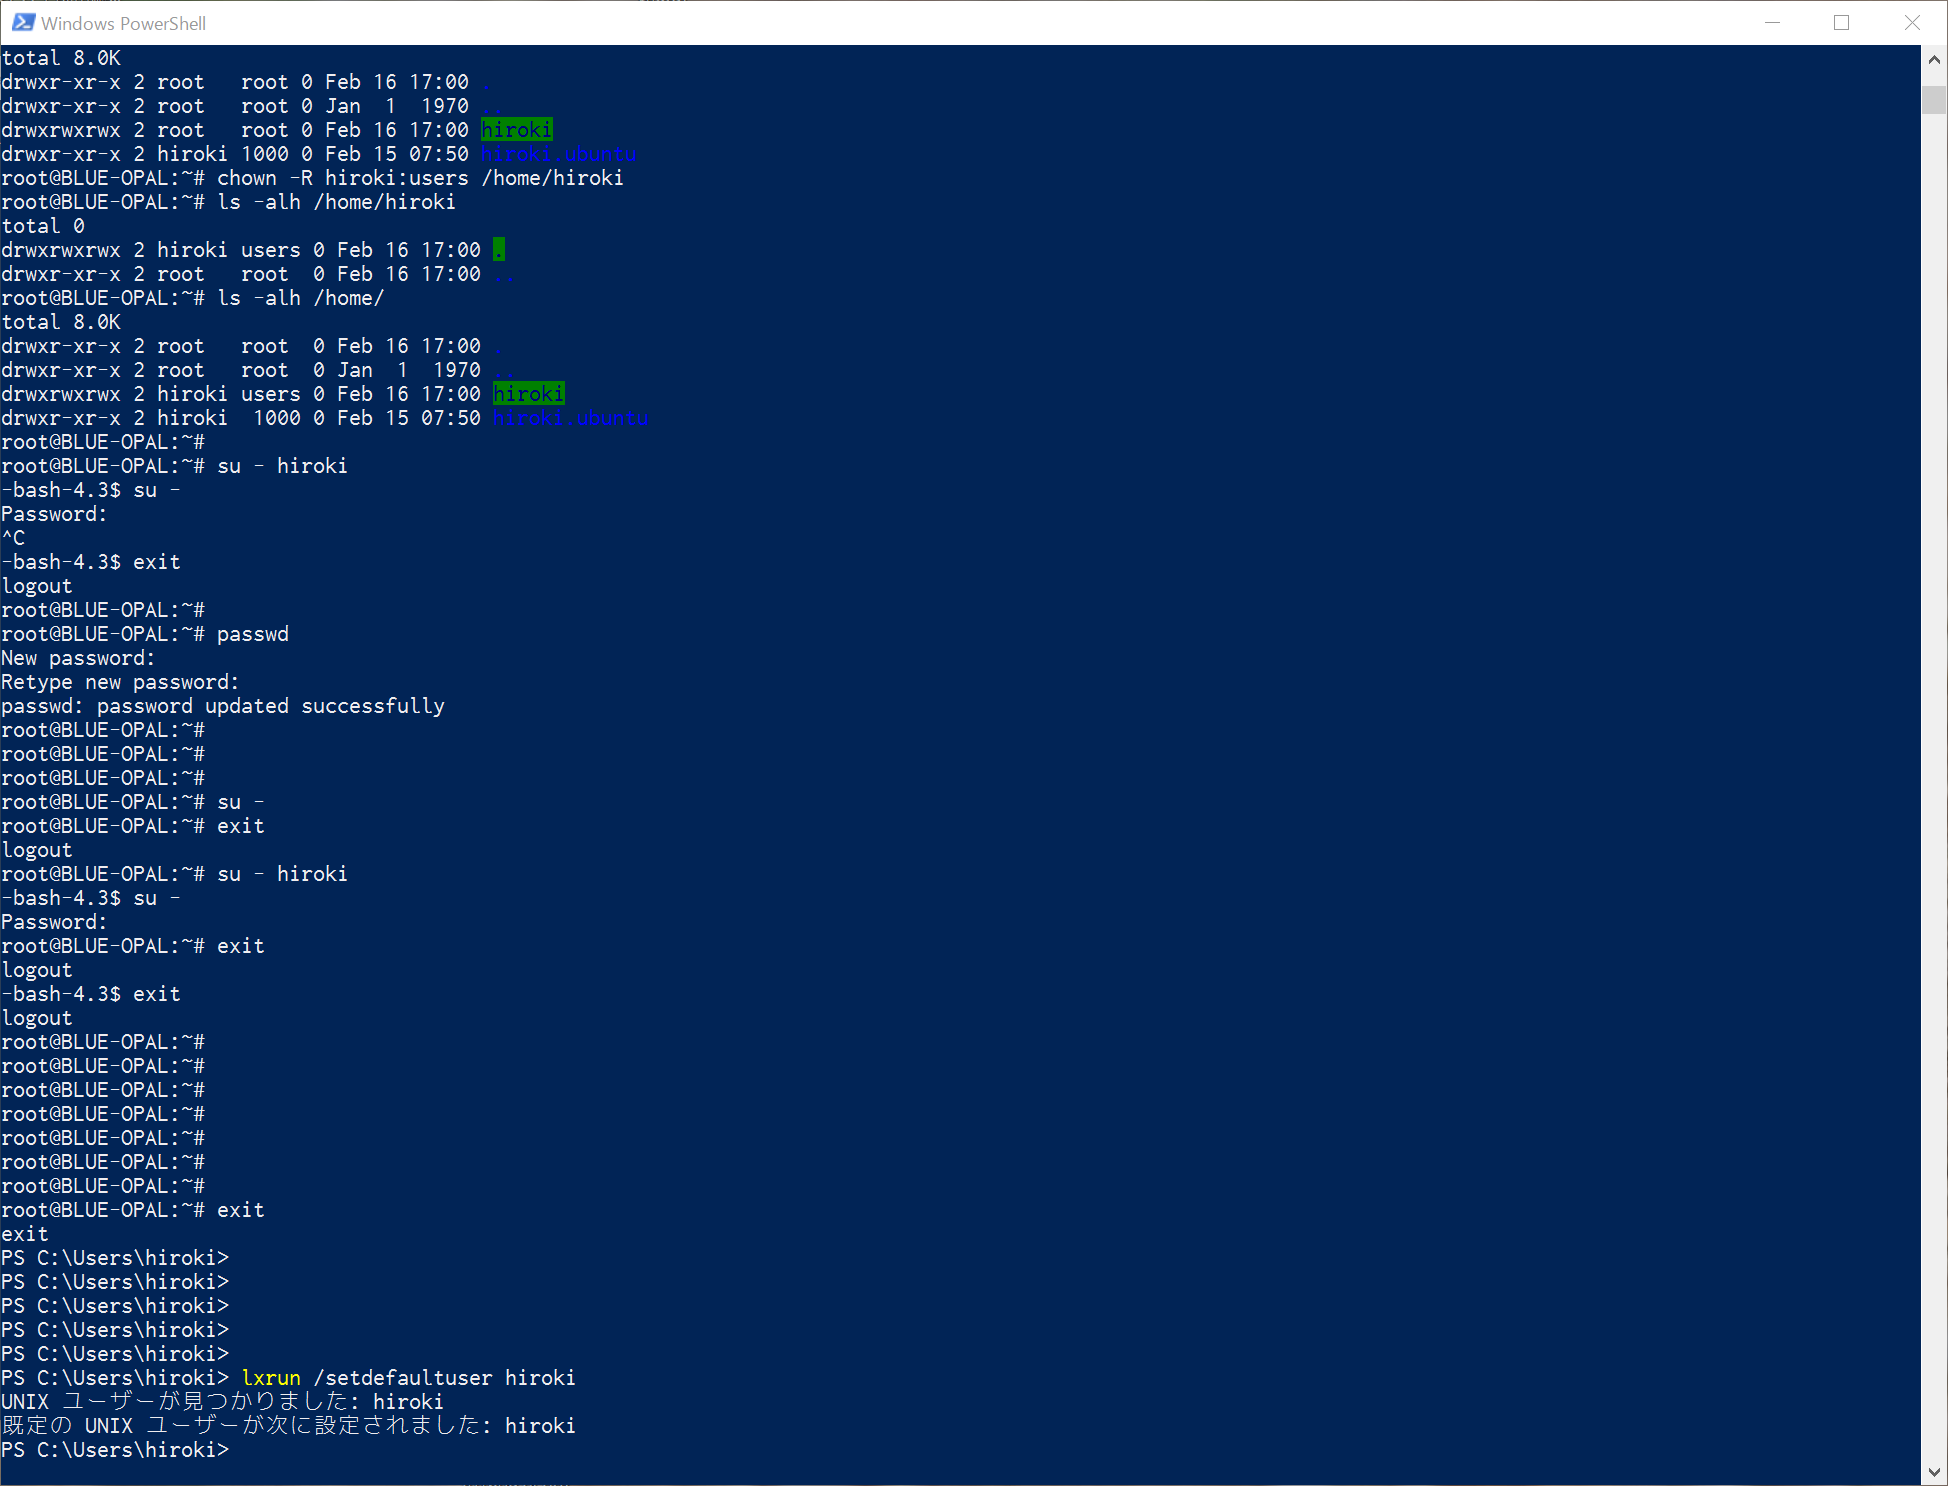Click the 'root@BLUE-OPAL:~# passwd' command line
1948x1486 pixels.
pos(145,634)
